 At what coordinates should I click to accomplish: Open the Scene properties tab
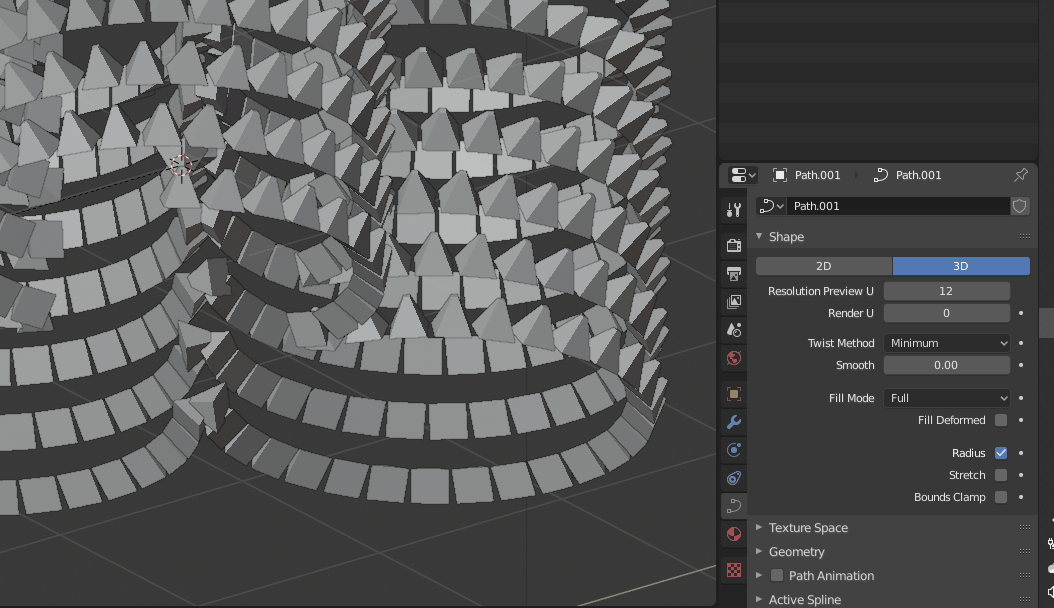click(733, 330)
